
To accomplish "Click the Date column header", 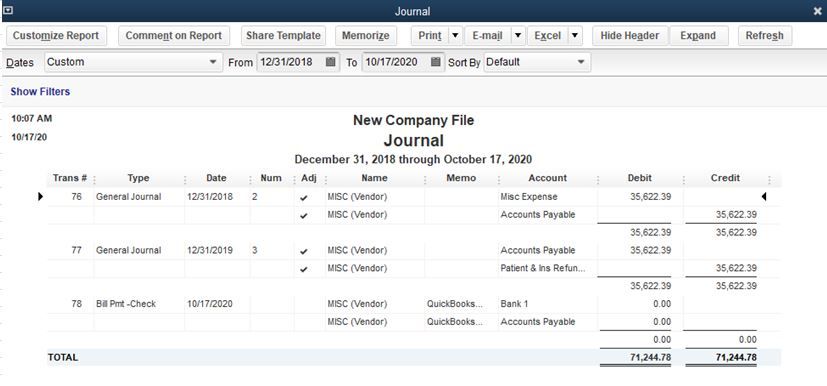I will (216, 178).
